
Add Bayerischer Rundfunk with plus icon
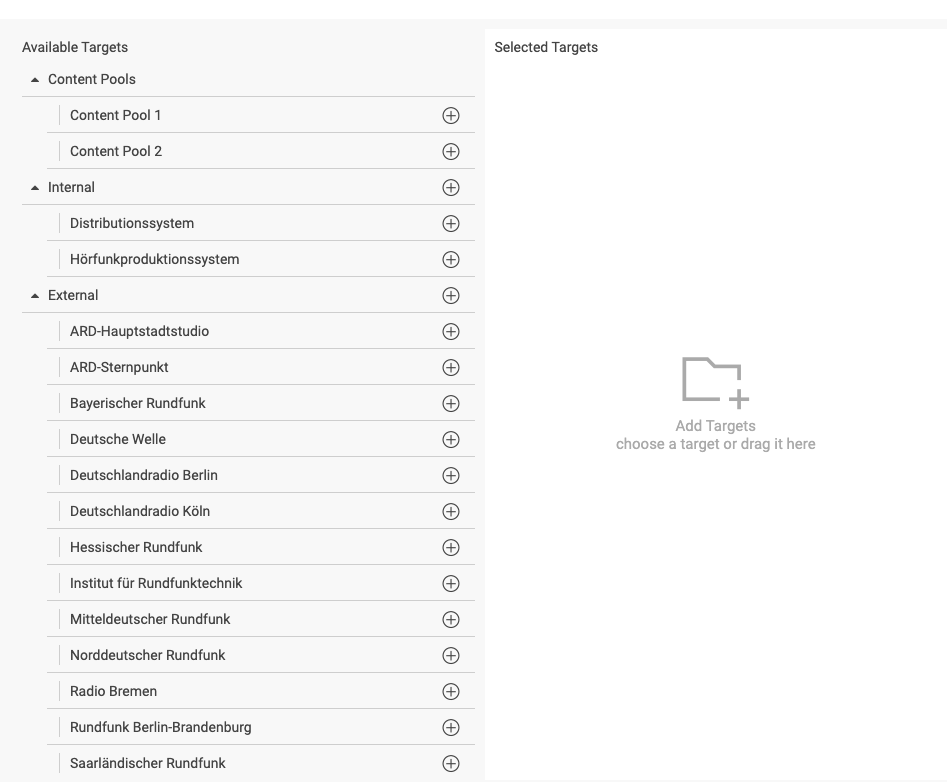click(x=451, y=403)
